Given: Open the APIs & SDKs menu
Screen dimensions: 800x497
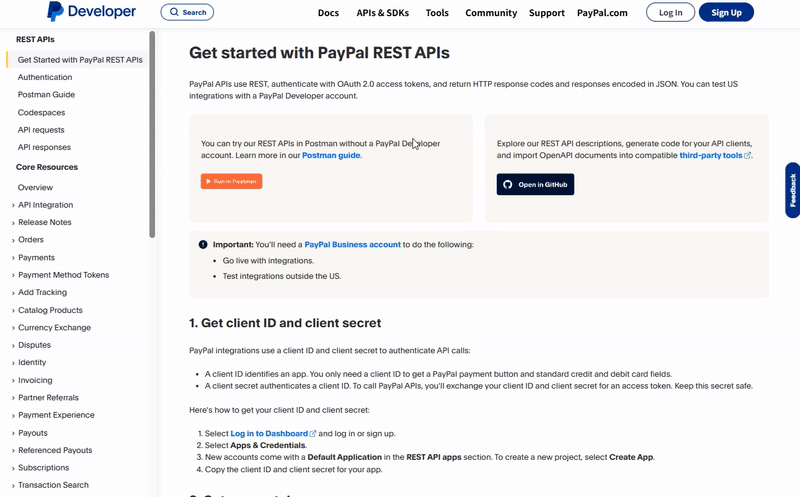Looking at the screenshot, I should [382, 13].
